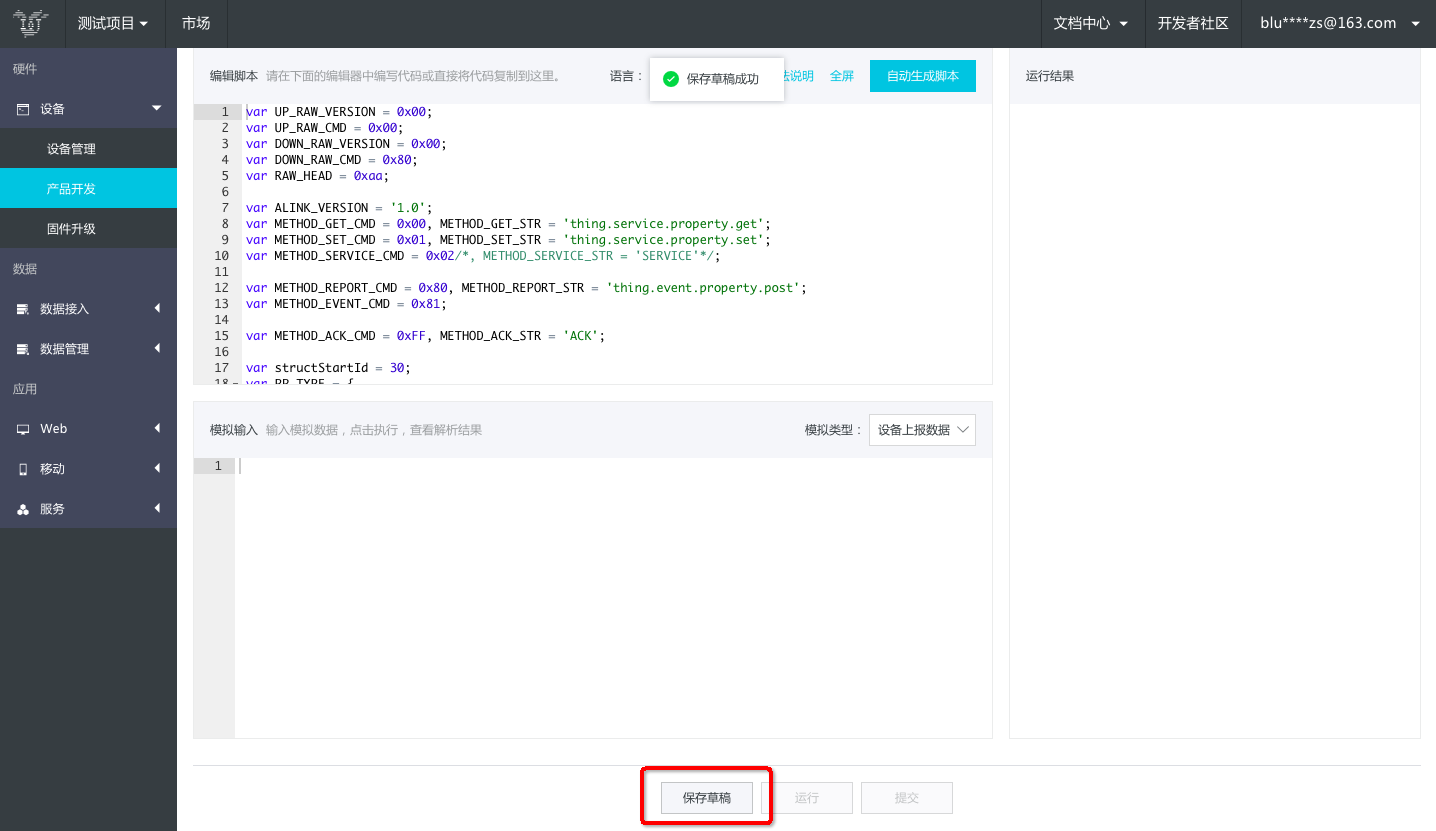The height and width of the screenshot is (831, 1436).
Task: Click the METHOD_GET_CMD code line
Action: point(508,224)
